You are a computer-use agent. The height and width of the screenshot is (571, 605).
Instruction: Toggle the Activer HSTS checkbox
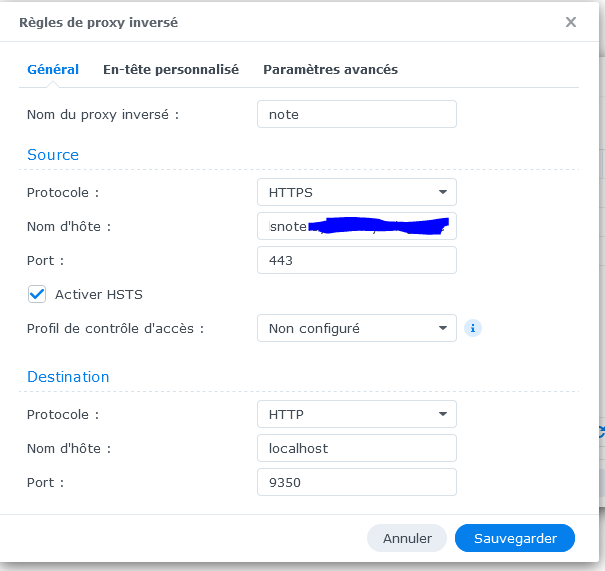pyautogui.click(x=37, y=294)
